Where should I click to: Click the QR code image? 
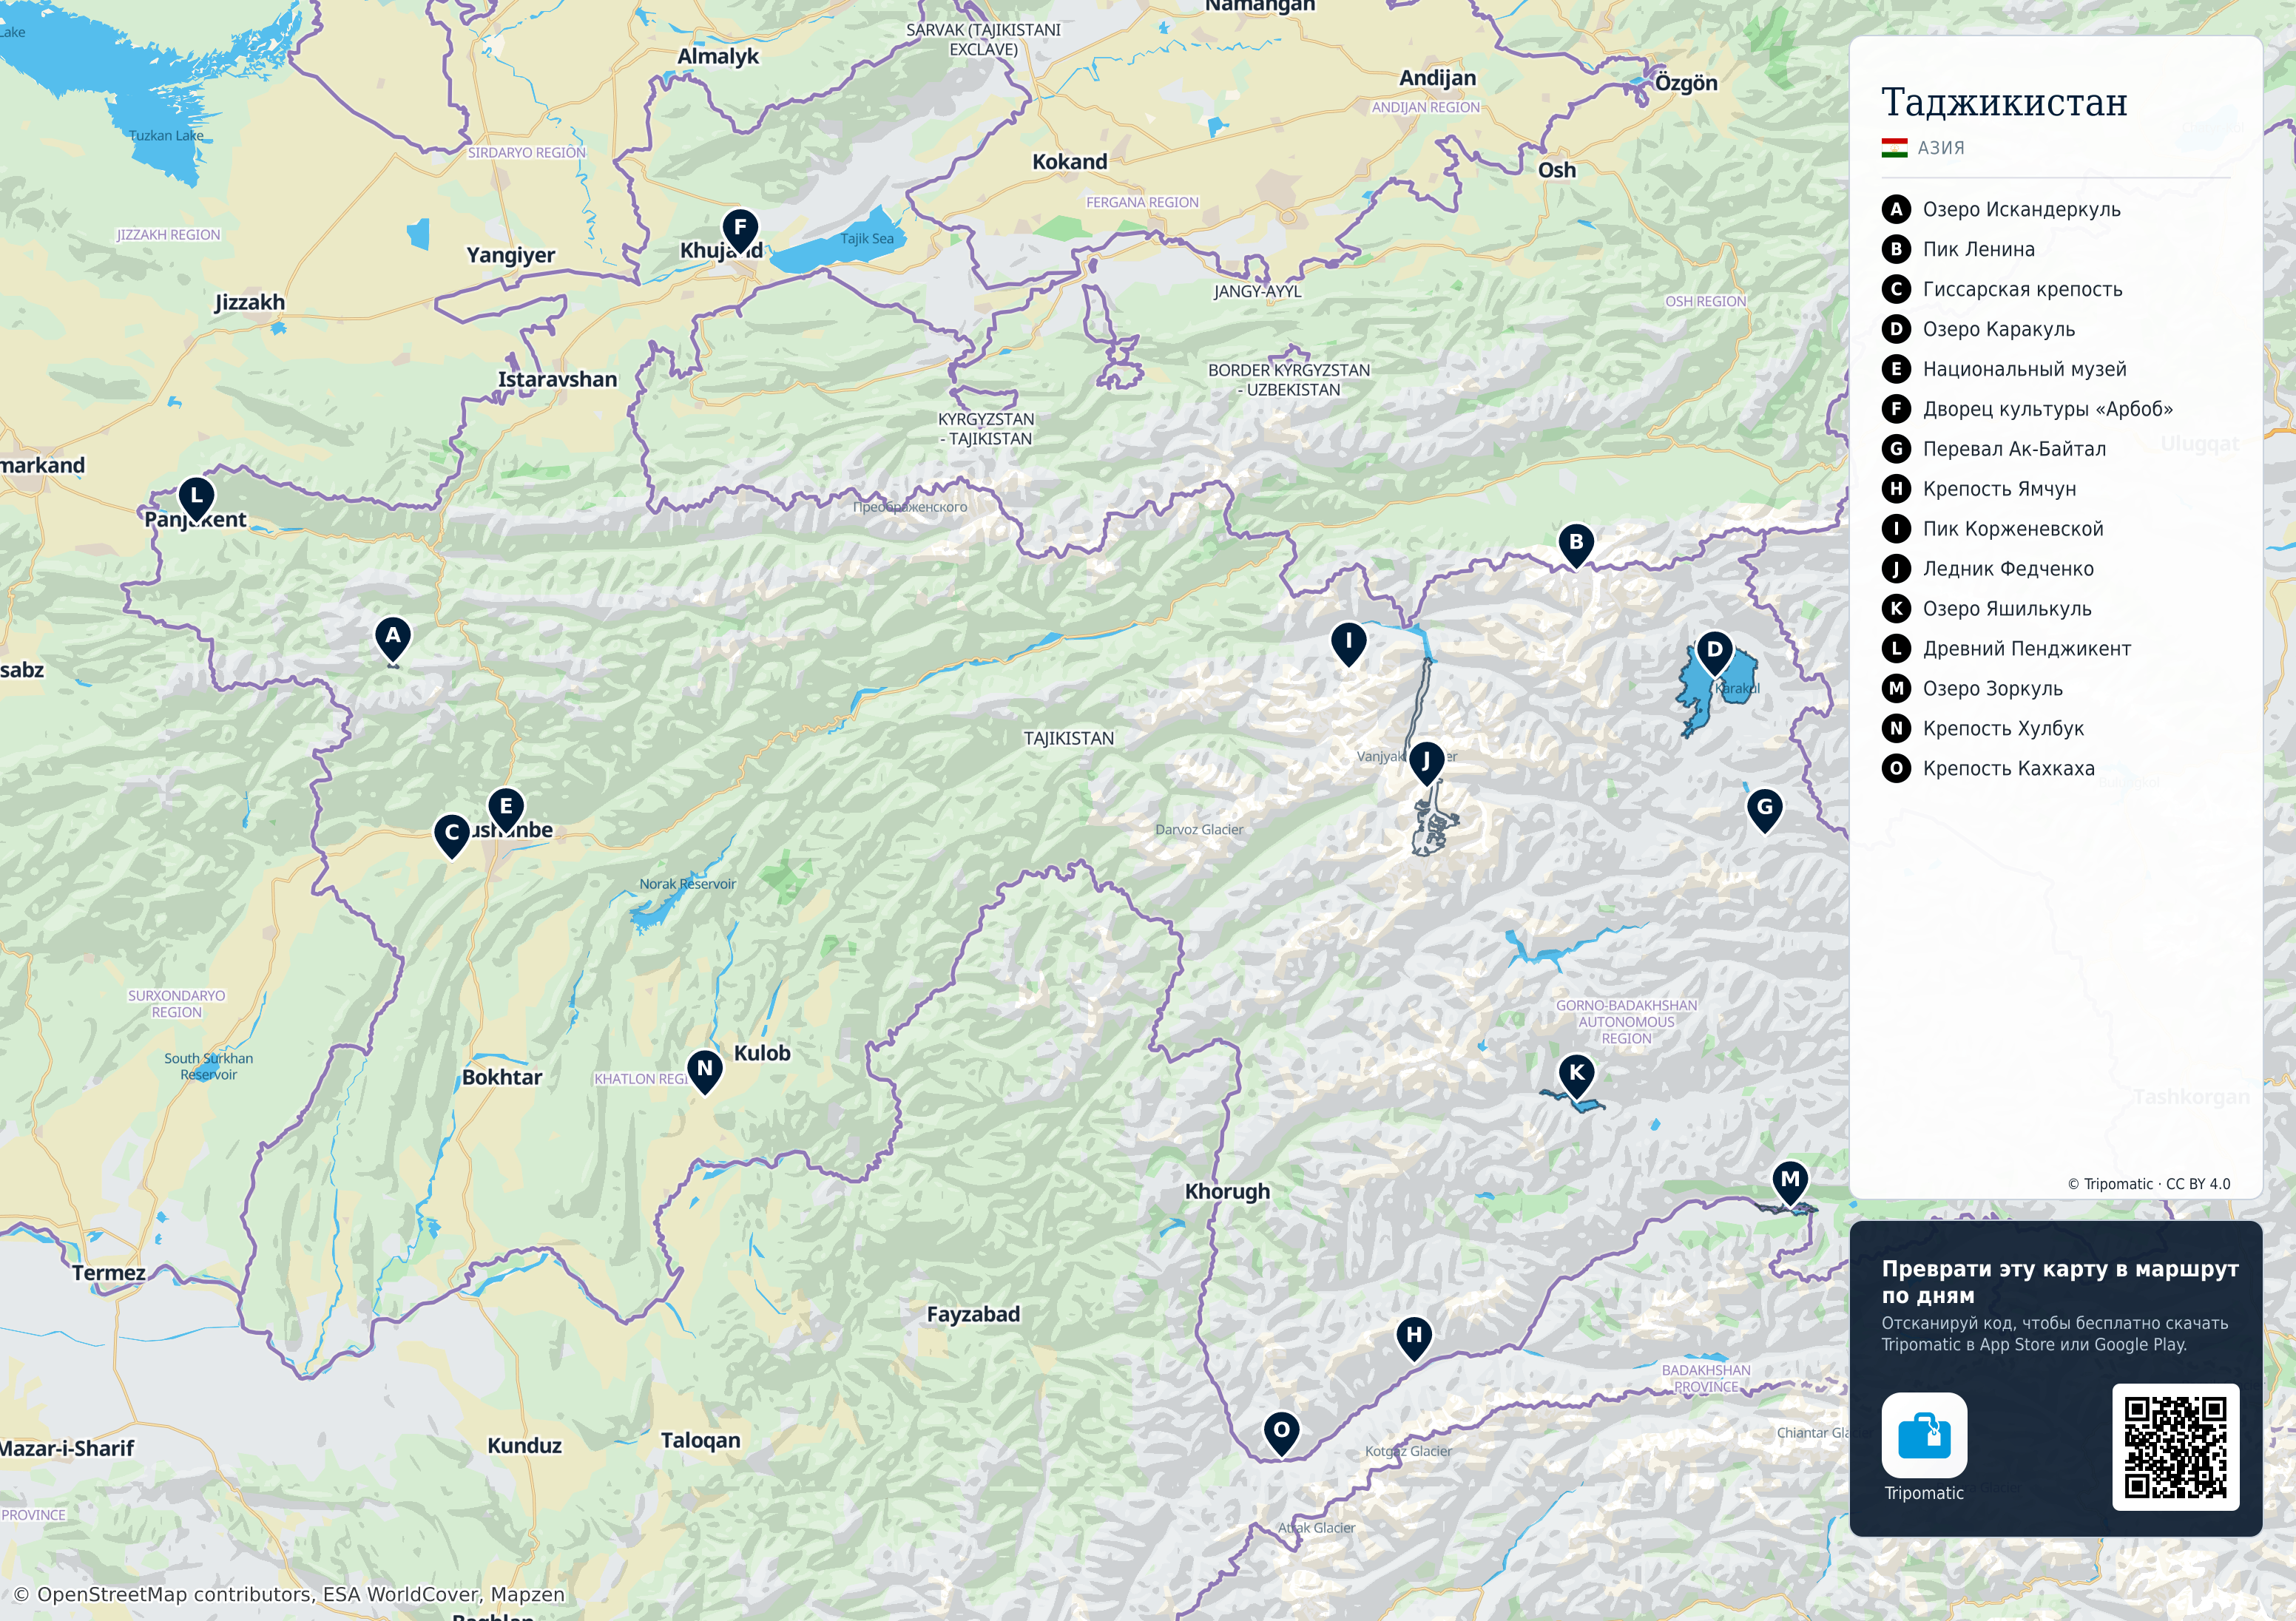click(x=2175, y=1447)
